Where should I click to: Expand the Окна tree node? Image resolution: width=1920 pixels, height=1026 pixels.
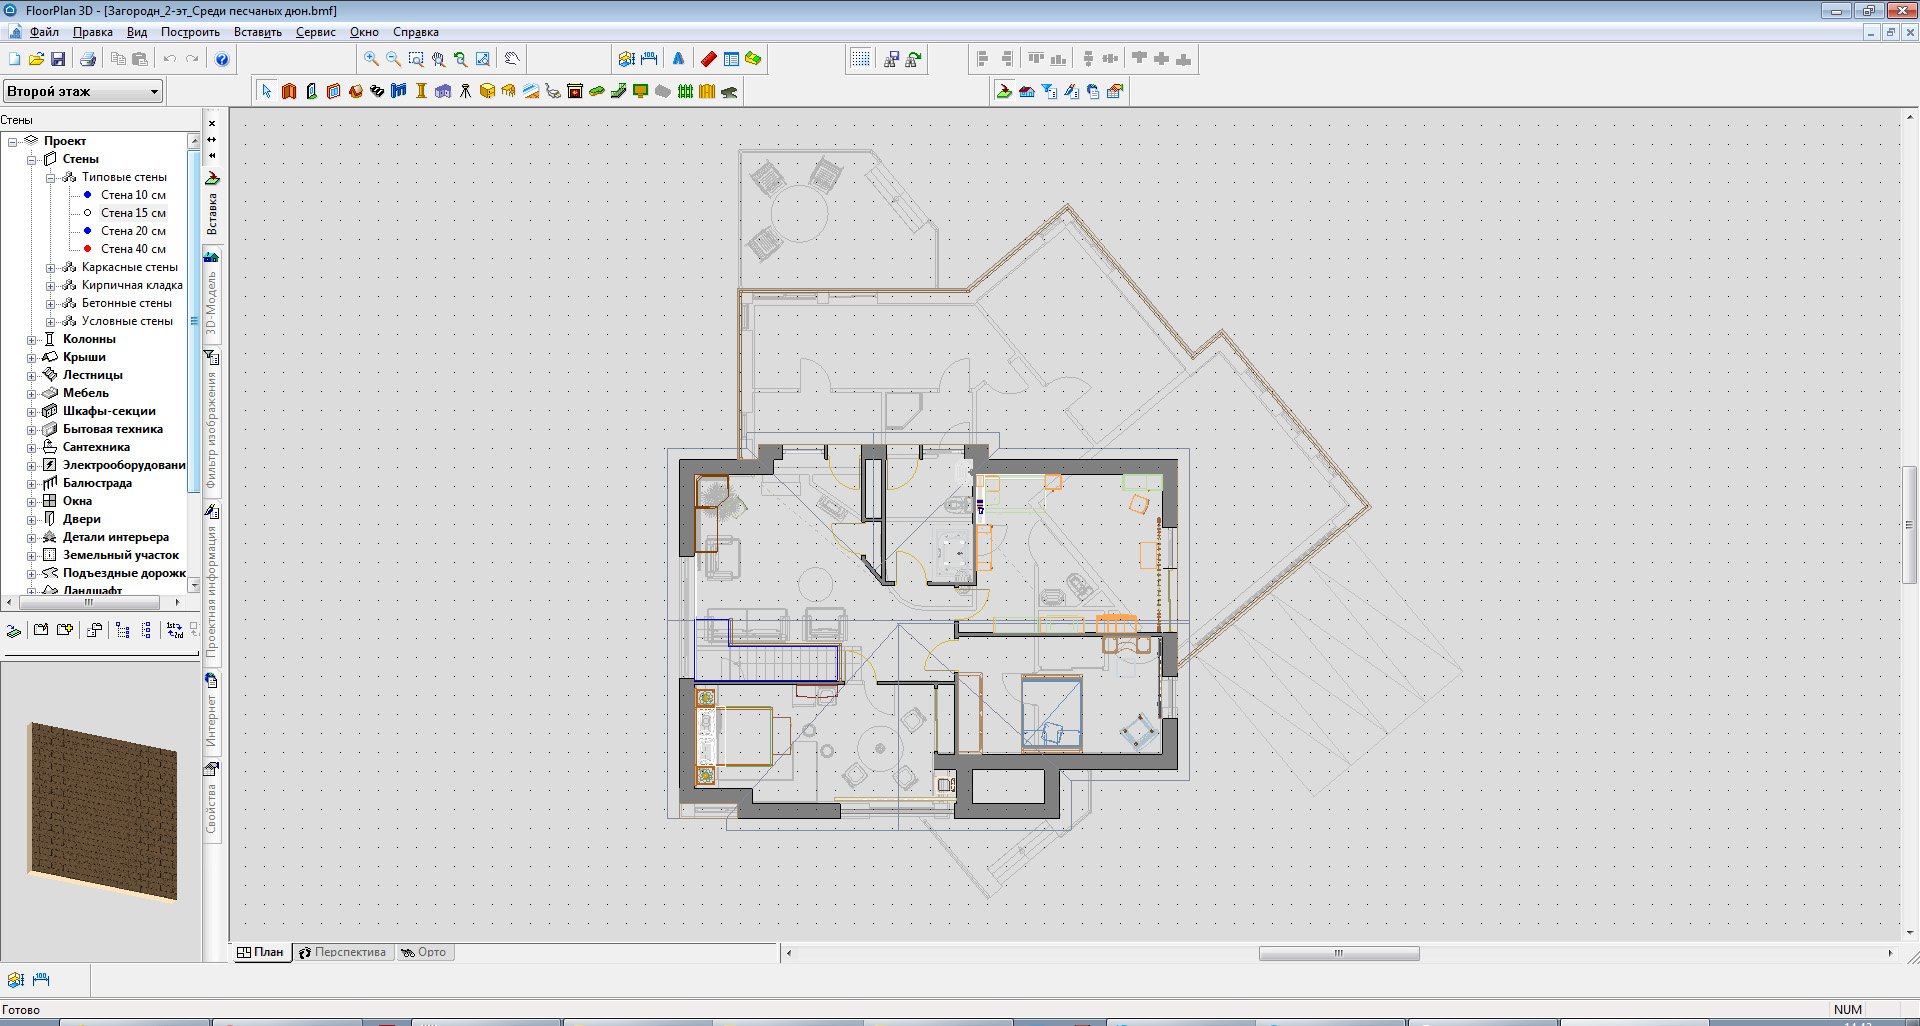[x=31, y=501]
